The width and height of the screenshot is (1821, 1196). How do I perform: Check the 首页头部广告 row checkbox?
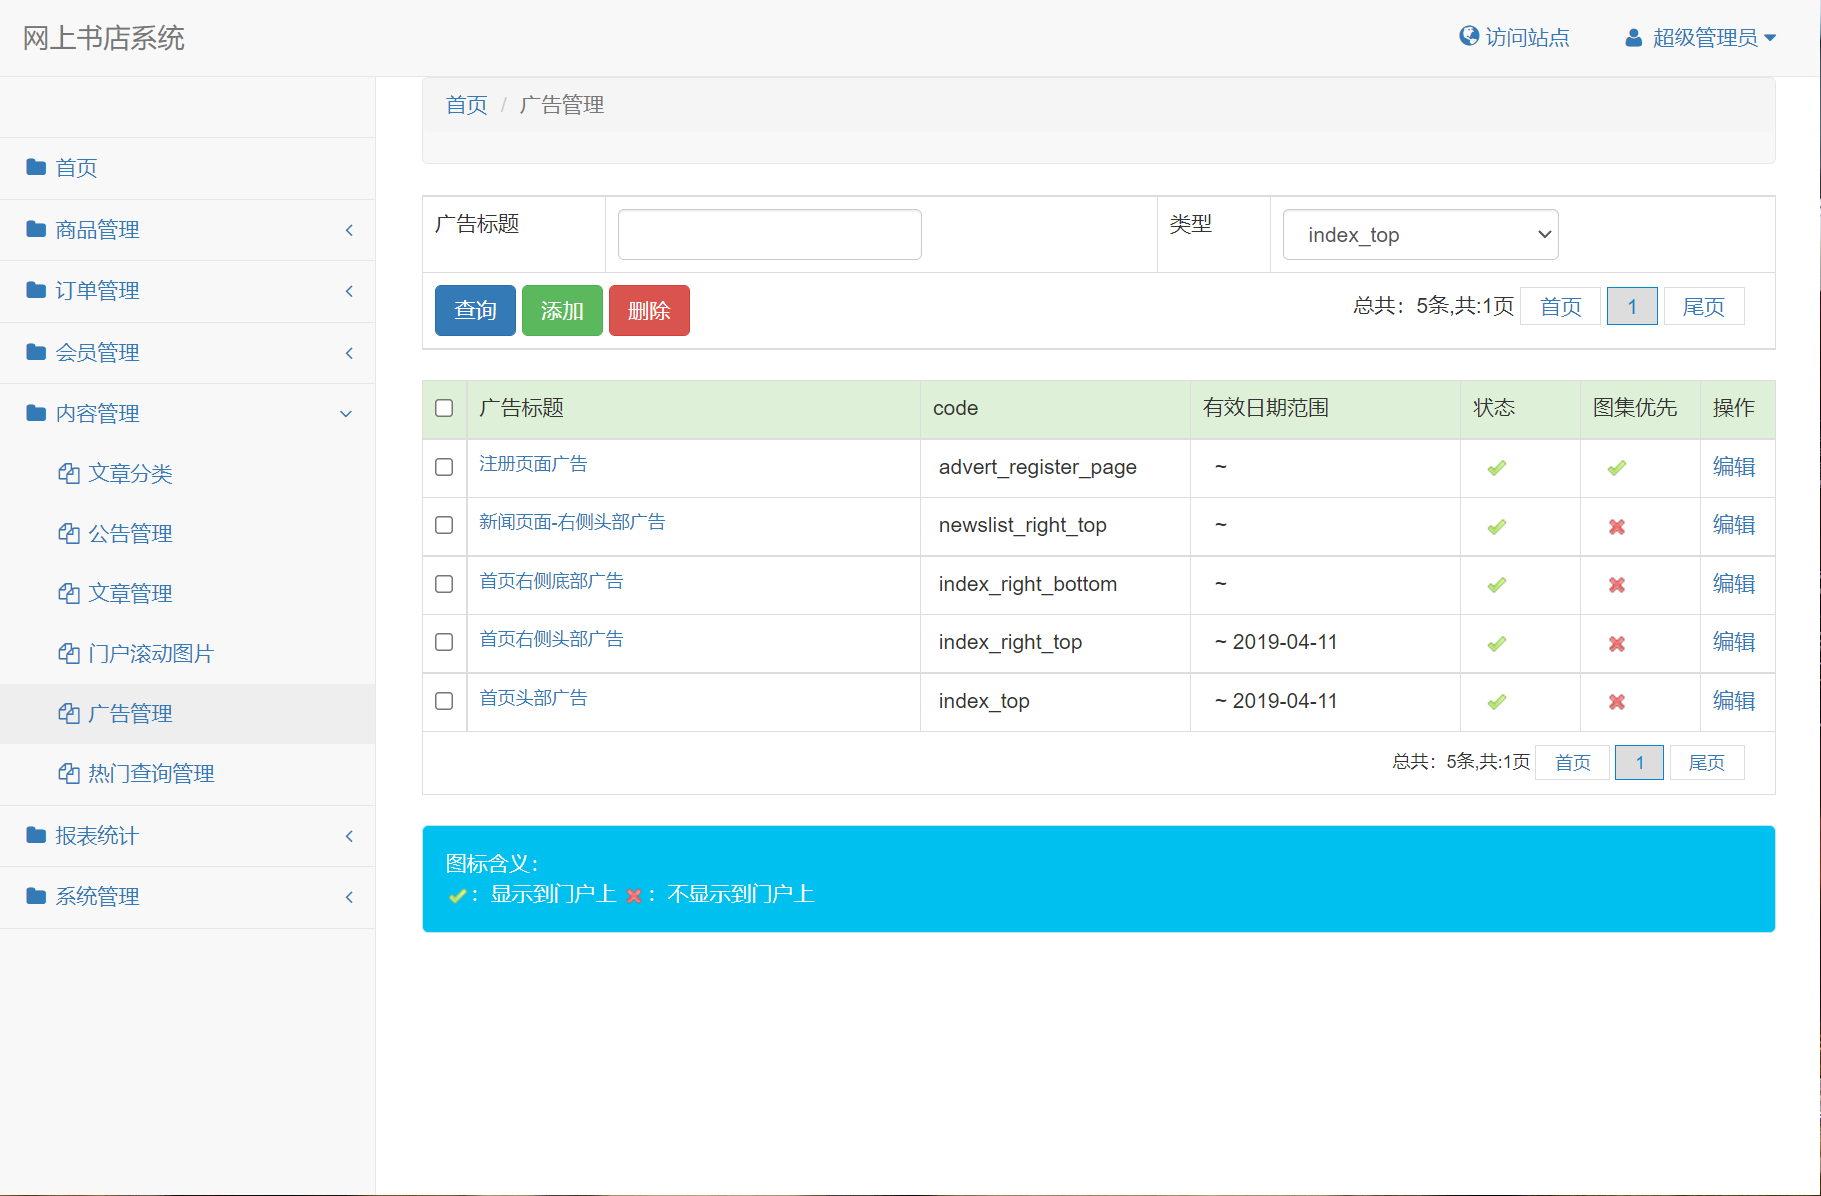click(x=444, y=701)
